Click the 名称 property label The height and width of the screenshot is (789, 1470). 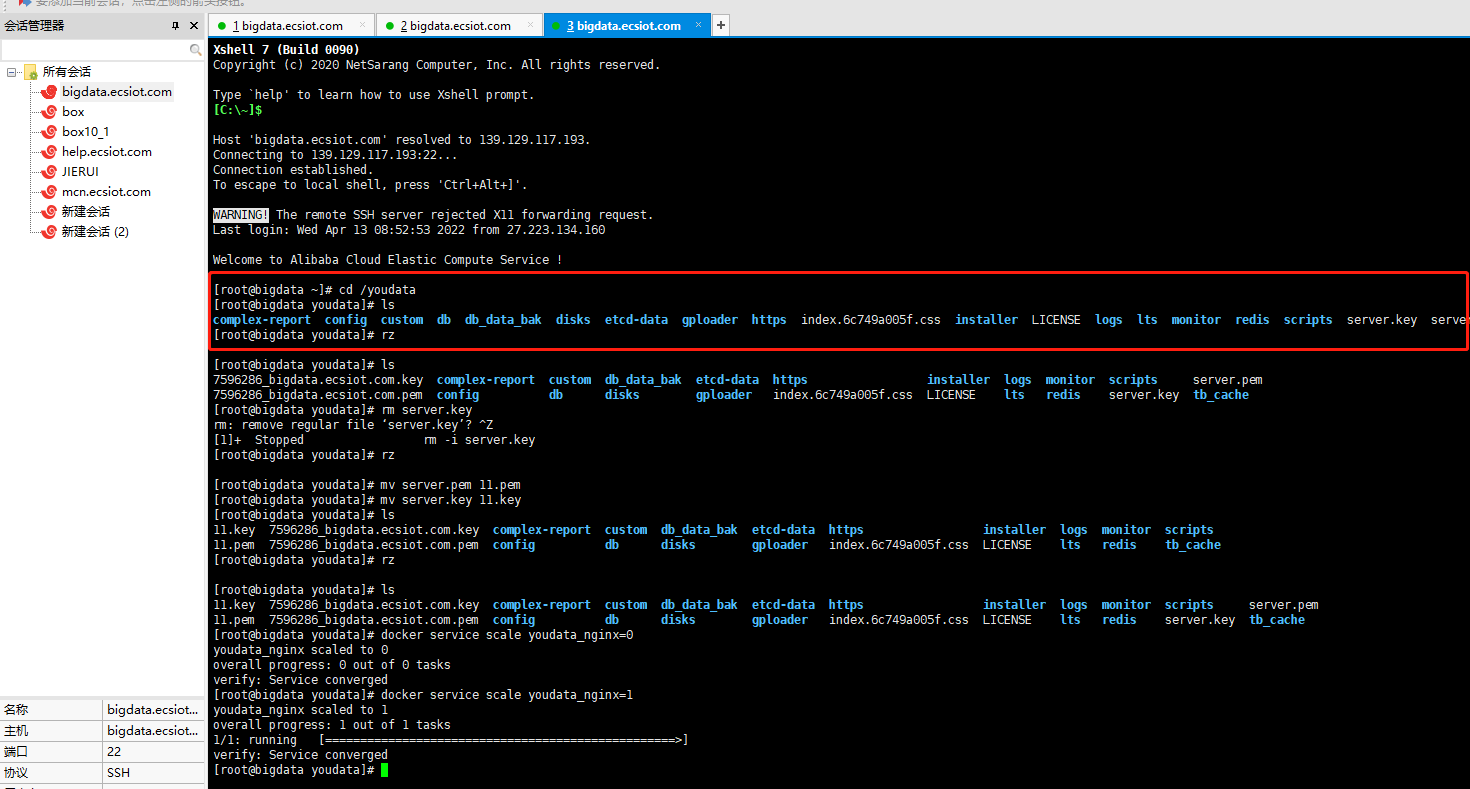16,709
